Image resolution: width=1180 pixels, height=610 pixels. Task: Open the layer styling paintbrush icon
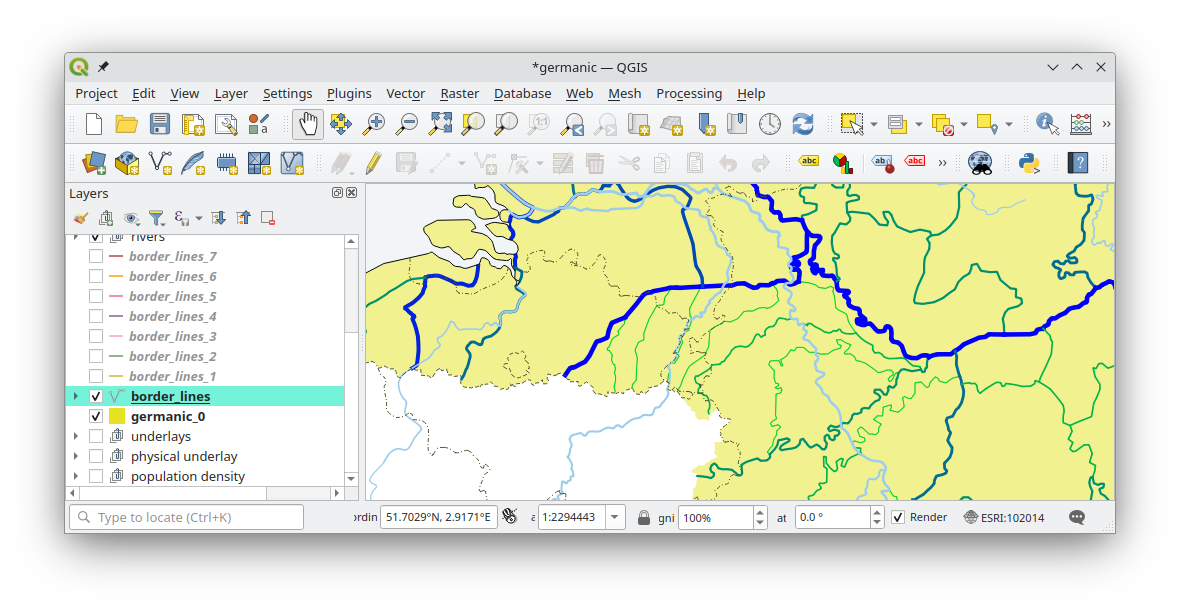(x=81, y=217)
